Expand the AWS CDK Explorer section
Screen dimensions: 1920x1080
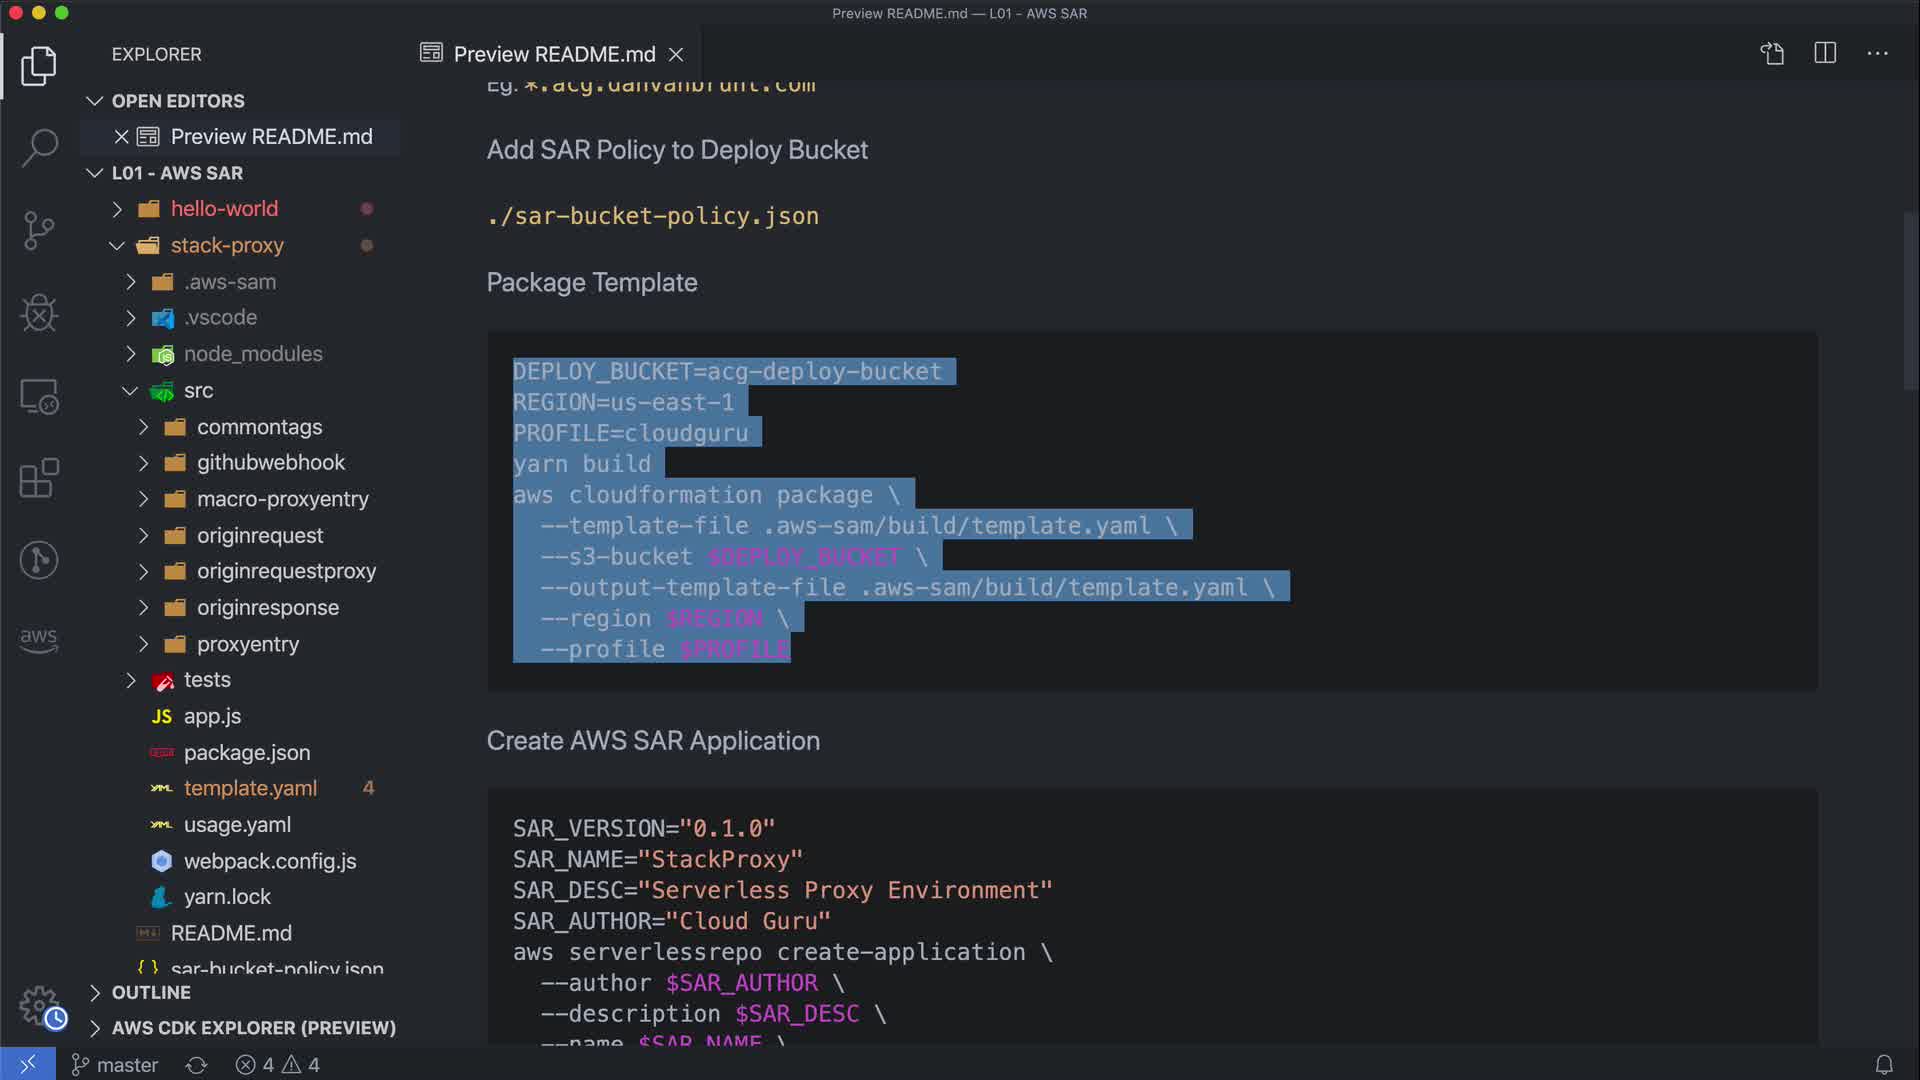click(x=253, y=1028)
